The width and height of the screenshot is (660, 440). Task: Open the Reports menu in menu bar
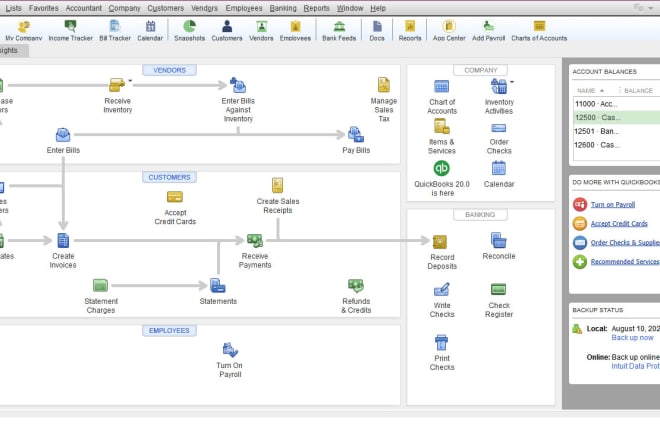tap(316, 8)
